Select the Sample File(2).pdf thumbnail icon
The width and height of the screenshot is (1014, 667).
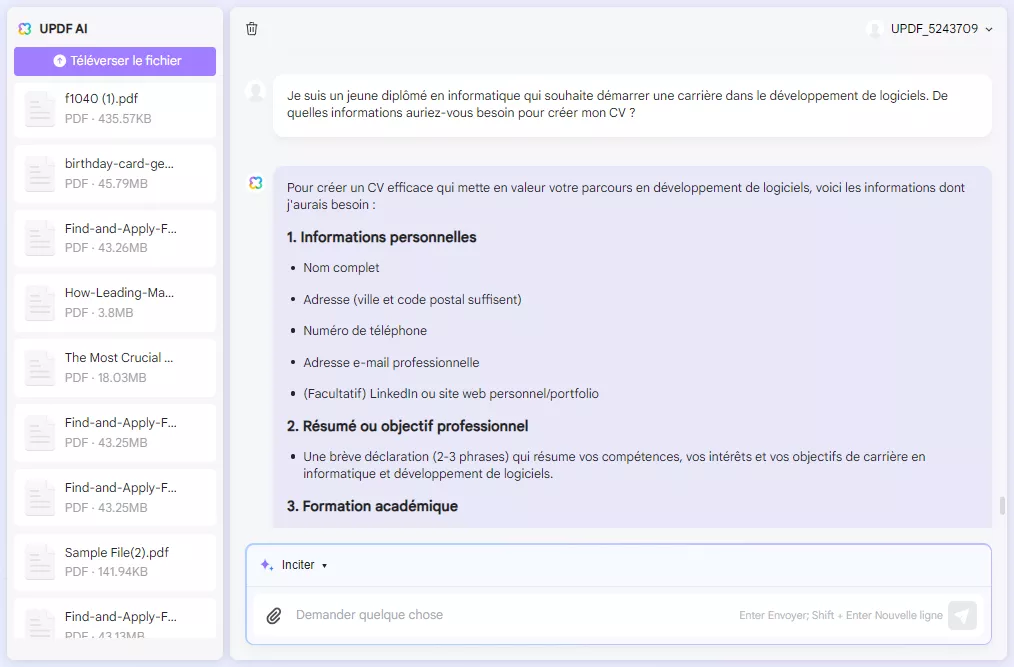[x=39, y=562]
